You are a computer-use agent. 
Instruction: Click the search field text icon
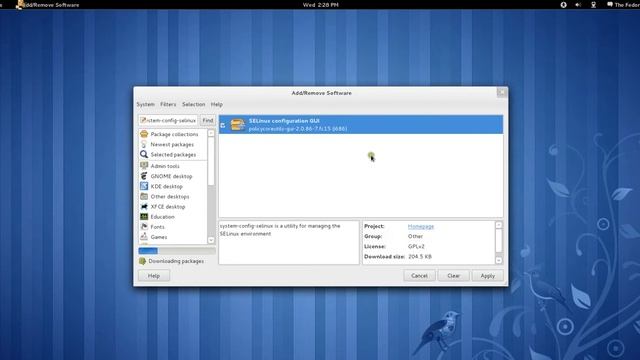tap(143, 120)
